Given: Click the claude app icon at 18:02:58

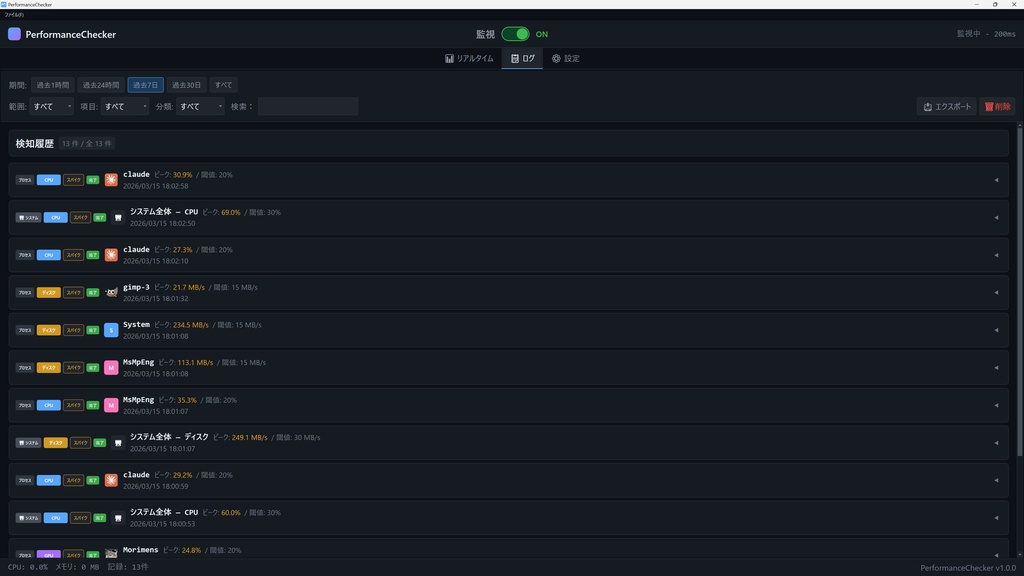Looking at the screenshot, I should [x=111, y=180].
